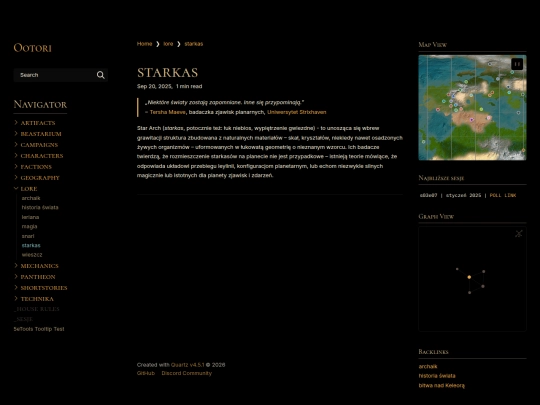Image resolution: width=540 pixels, height=405 pixels.
Task: Open the GitHub footer link
Action: pyautogui.click(x=146, y=373)
